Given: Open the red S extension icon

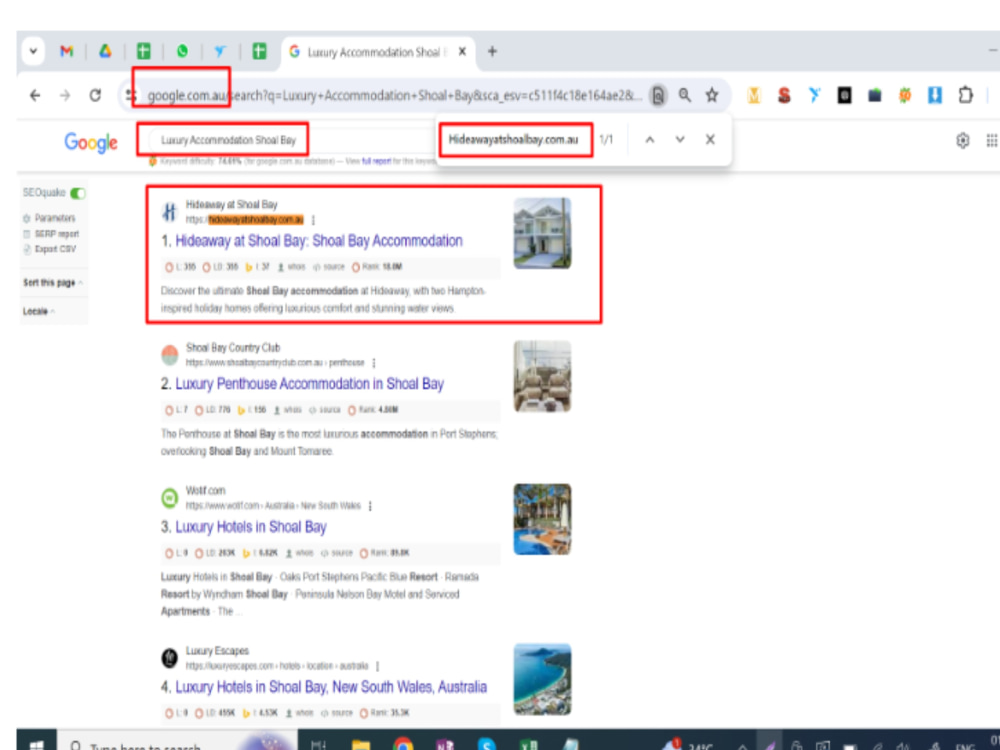Looking at the screenshot, I should [x=784, y=96].
